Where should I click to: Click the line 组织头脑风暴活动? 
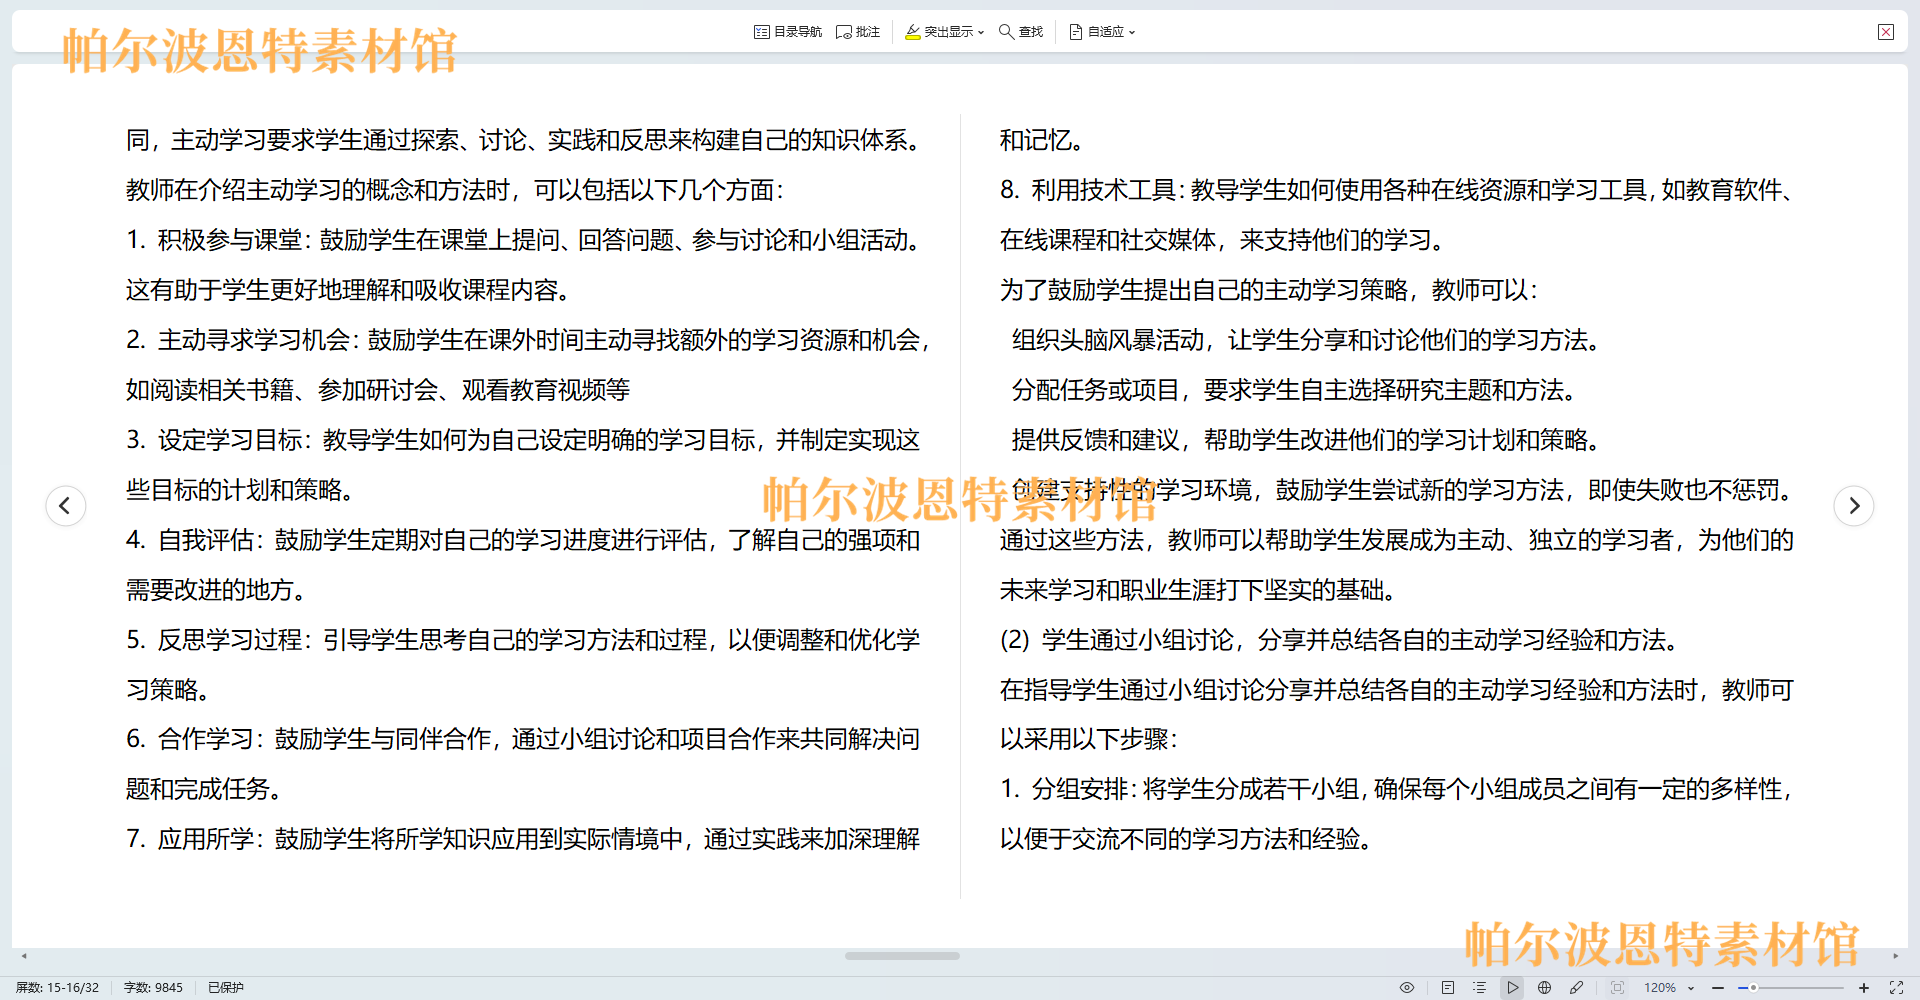[x=1305, y=340]
